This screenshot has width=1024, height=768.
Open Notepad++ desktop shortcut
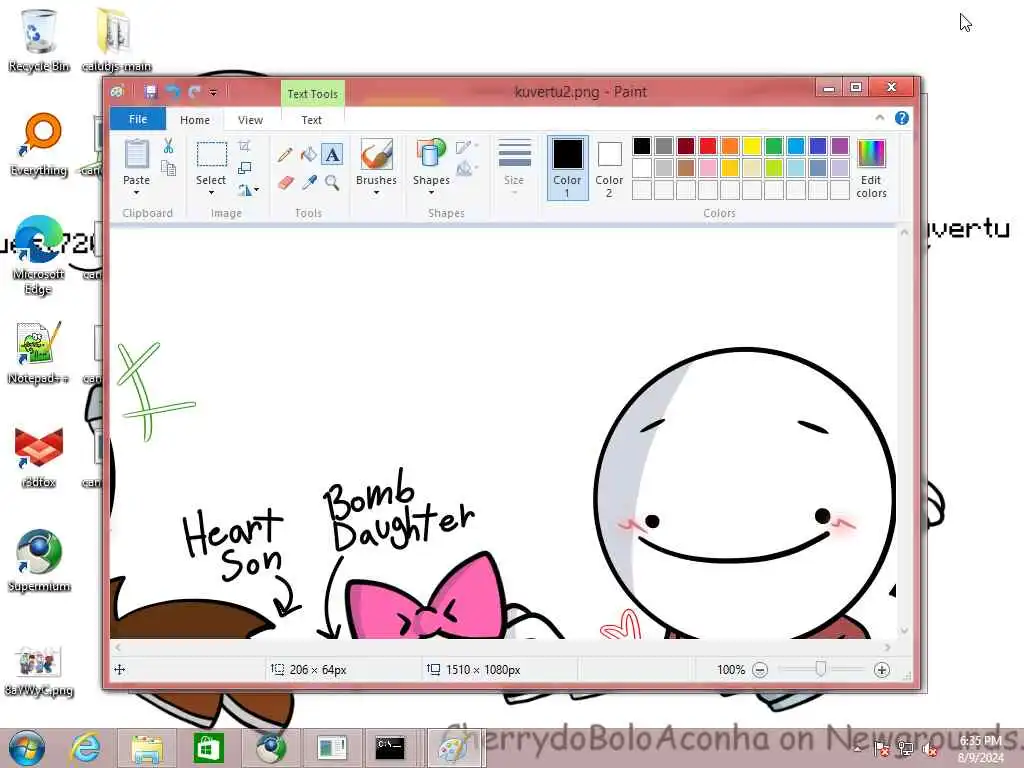click(38, 353)
